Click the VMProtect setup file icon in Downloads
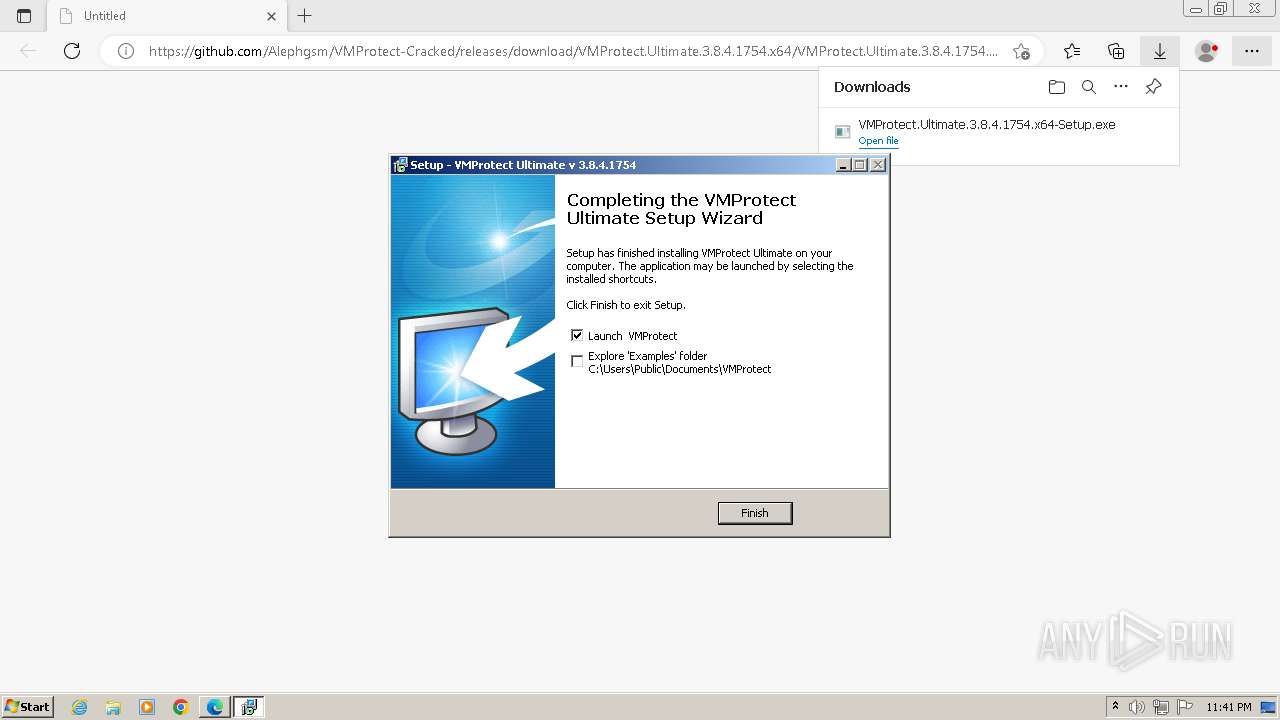Image resolution: width=1280 pixels, height=720 pixels. 842,132
